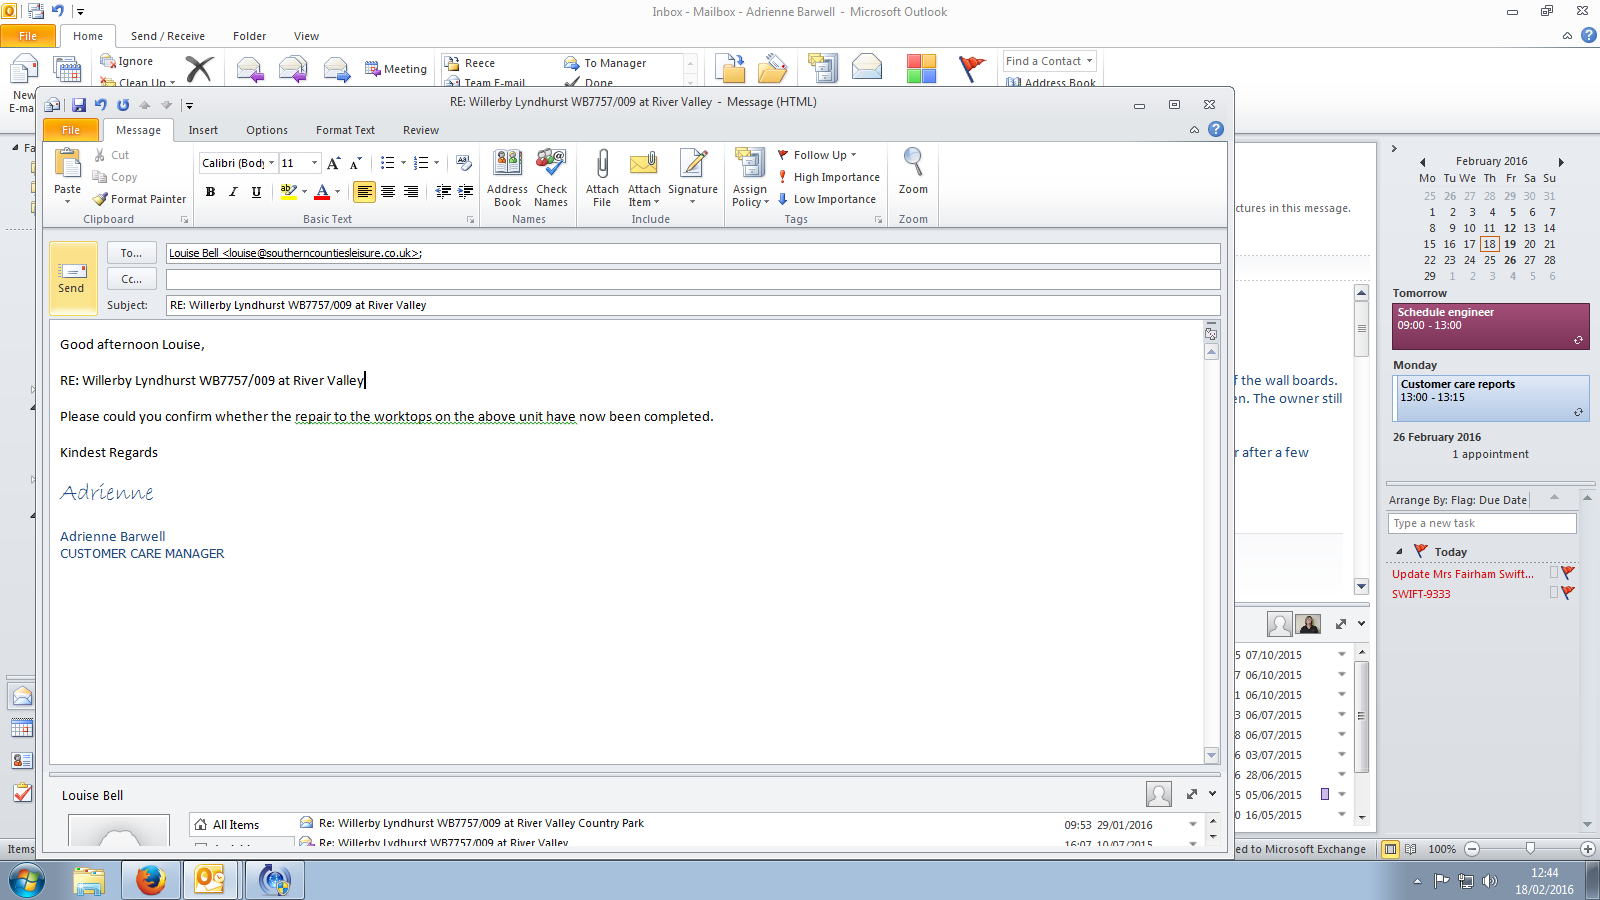Viewport: 1600px width, 900px height.
Task: Open Zoom magnifier in message ribbon
Action: (x=913, y=172)
